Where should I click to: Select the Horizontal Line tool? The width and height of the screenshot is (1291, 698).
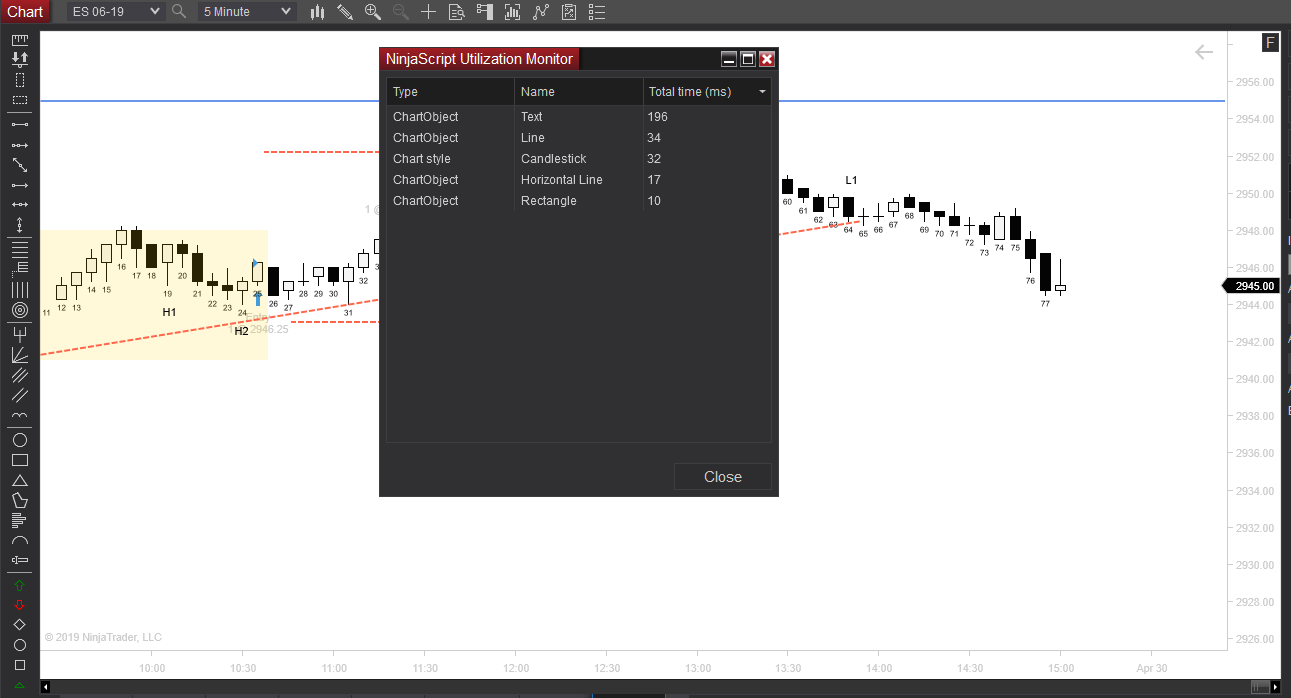19,204
